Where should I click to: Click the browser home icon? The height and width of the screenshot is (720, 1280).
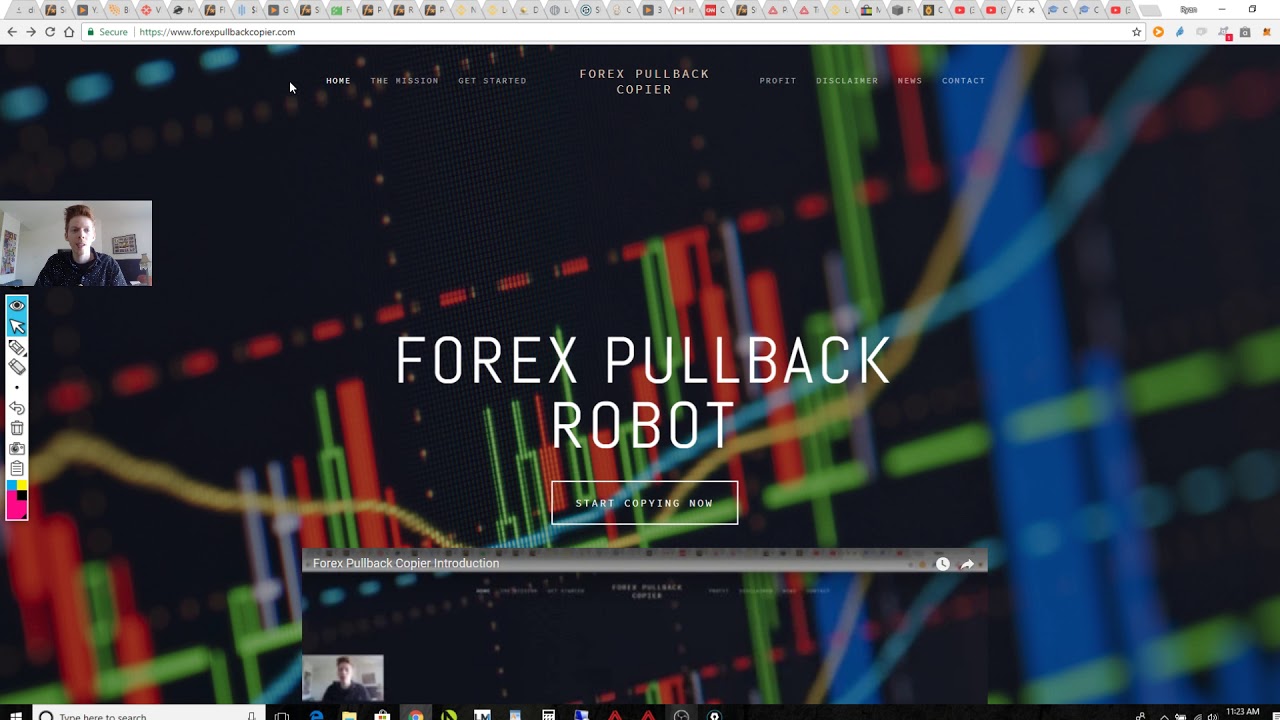pos(69,32)
